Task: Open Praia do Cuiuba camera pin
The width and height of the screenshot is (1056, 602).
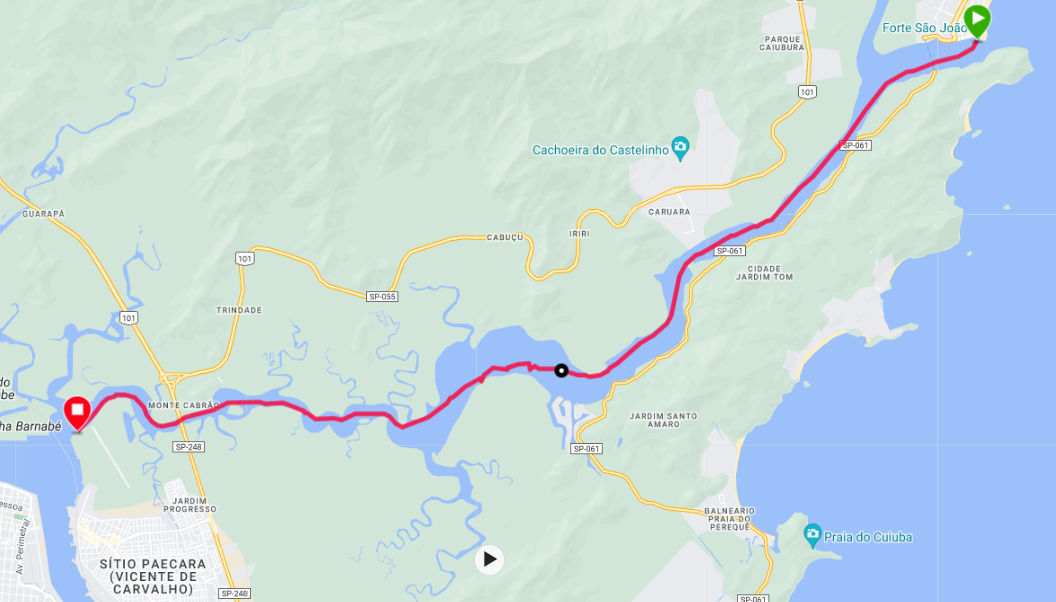Action: click(x=813, y=536)
